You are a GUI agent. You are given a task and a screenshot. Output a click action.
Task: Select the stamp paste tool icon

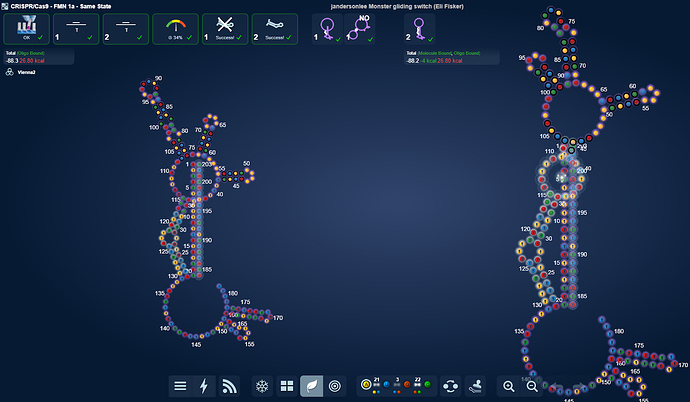(476, 386)
